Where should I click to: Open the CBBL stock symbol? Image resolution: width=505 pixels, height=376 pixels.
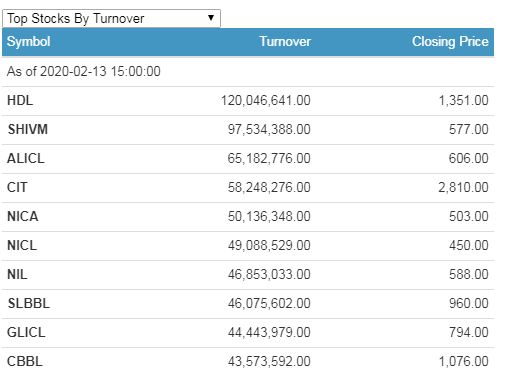(25, 361)
